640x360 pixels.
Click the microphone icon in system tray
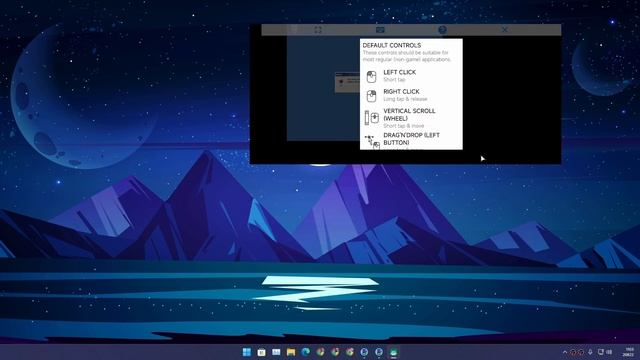(590, 352)
